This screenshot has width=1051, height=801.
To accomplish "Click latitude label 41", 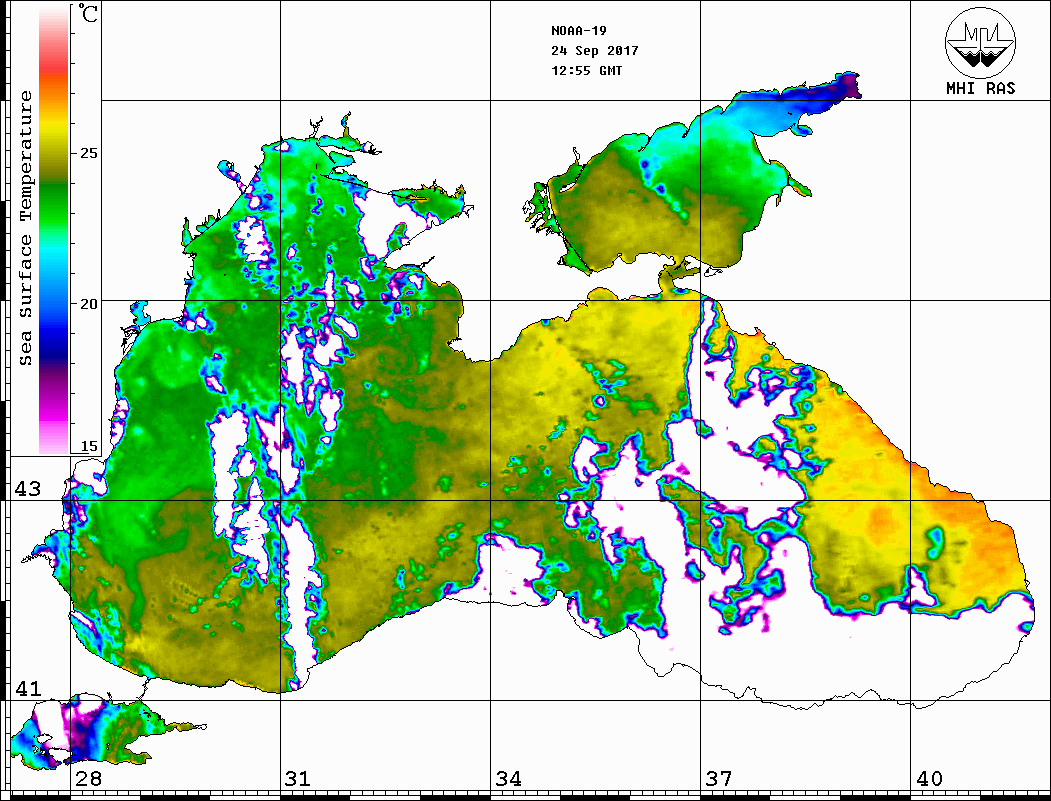I will [x=28, y=689].
